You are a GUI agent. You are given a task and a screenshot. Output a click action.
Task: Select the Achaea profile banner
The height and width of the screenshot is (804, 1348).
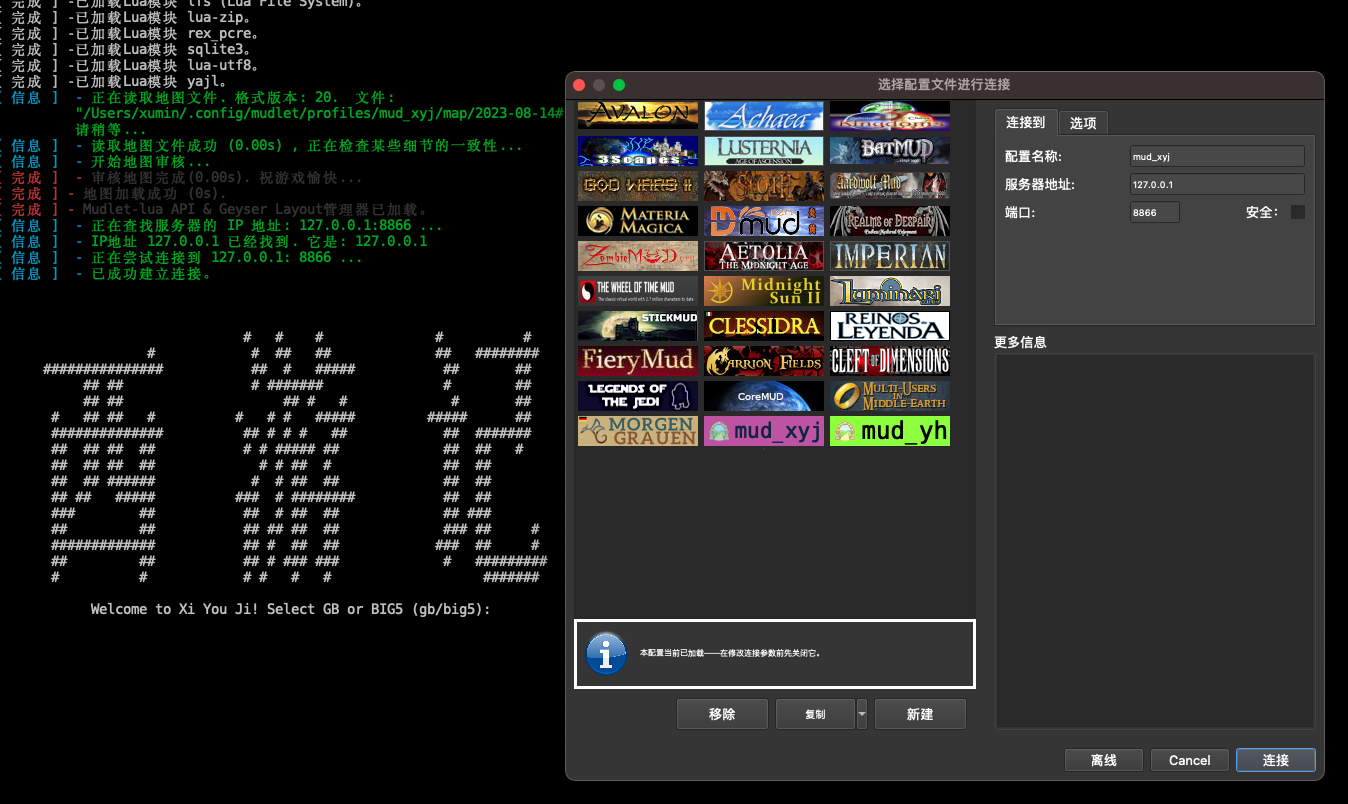(x=764, y=115)
